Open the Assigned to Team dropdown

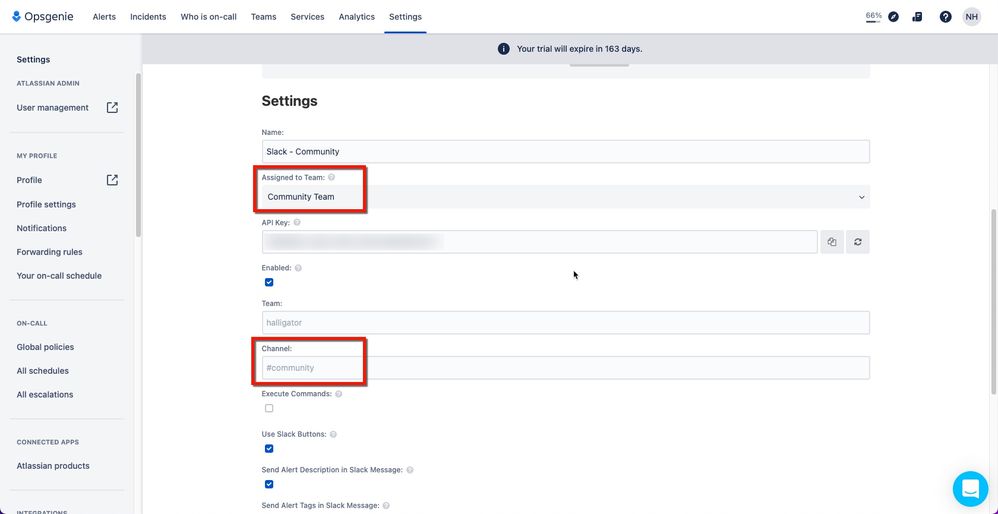coord(566,197)
